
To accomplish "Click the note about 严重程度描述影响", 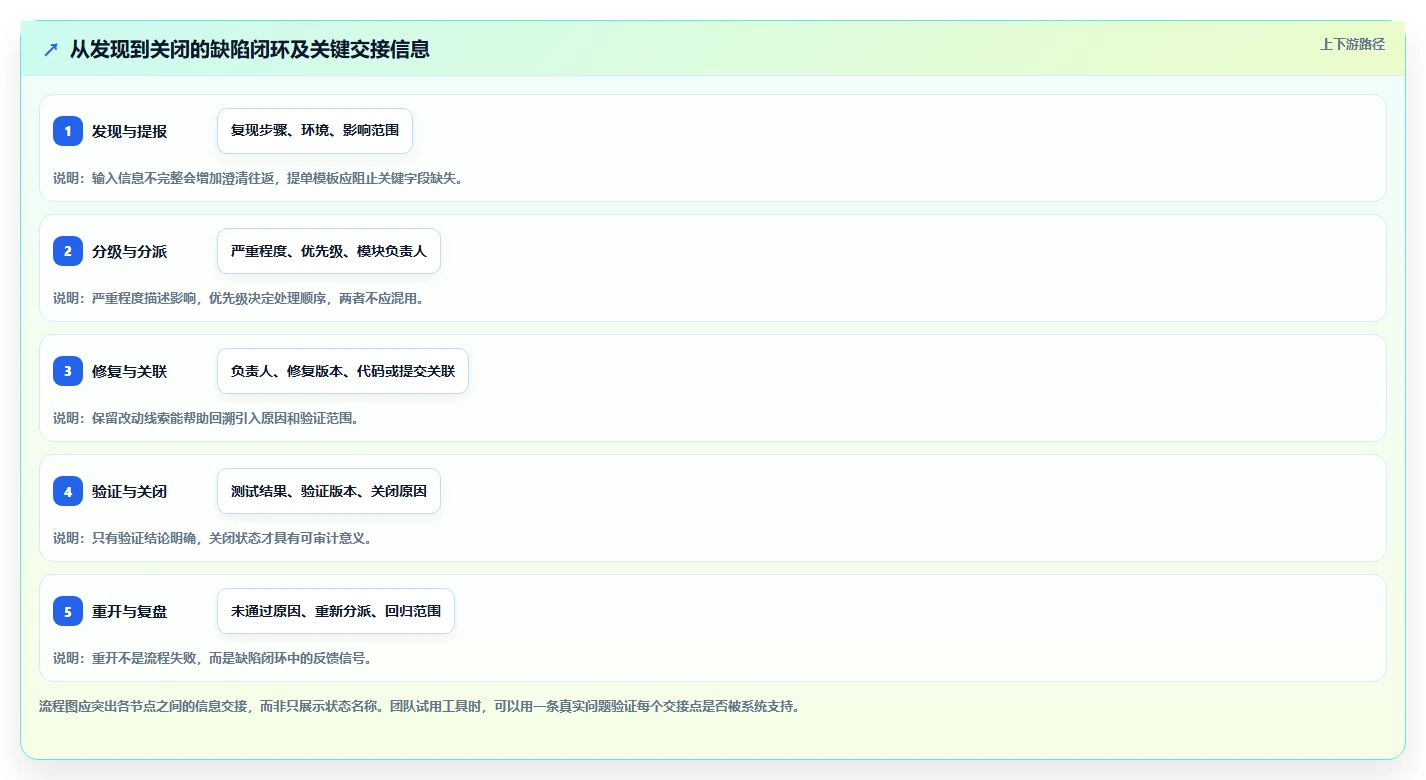I will pyautogui.click(x=239, y=298).
